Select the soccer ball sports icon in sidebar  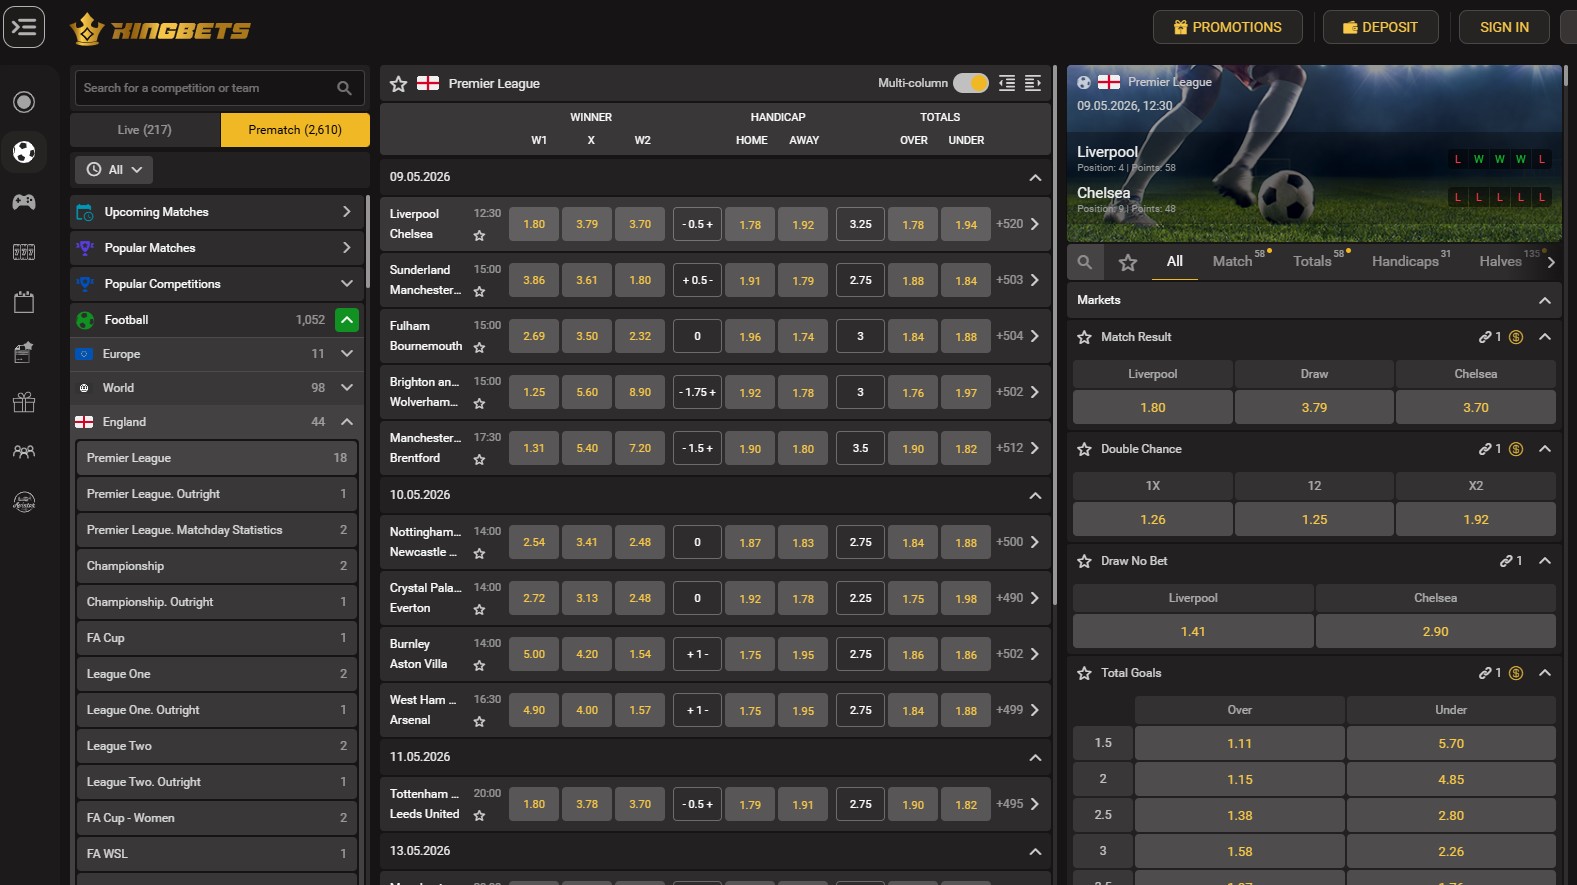click(x=24, y=152)
